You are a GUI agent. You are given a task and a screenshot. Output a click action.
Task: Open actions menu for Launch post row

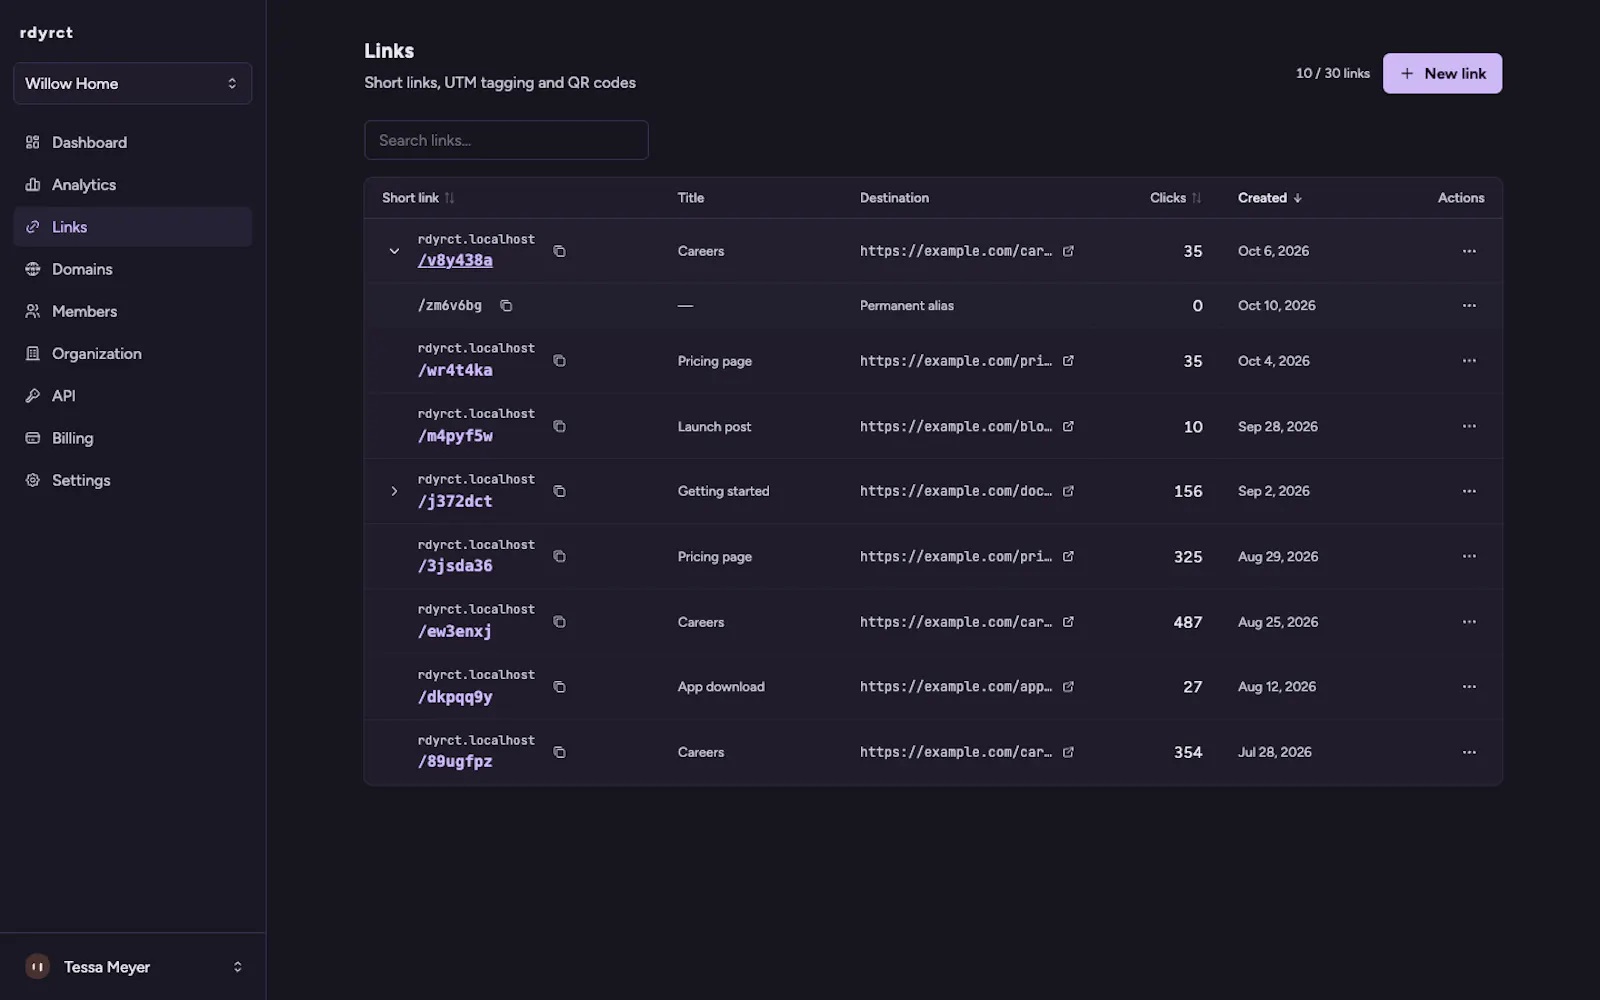click(x=1469, y=427)
